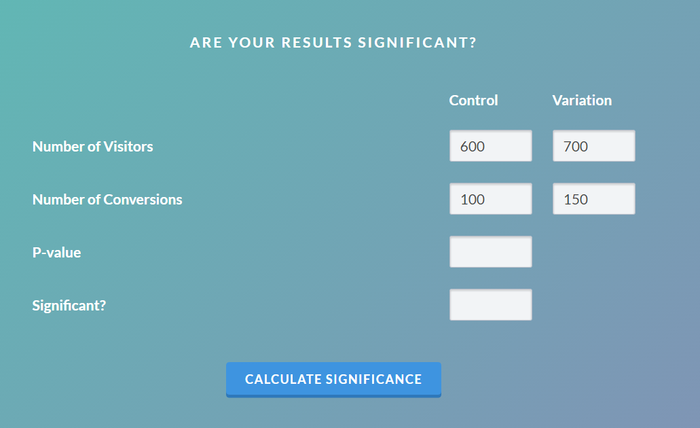
Task: Click the blank box beside P-value
Action: click(490, 252)
